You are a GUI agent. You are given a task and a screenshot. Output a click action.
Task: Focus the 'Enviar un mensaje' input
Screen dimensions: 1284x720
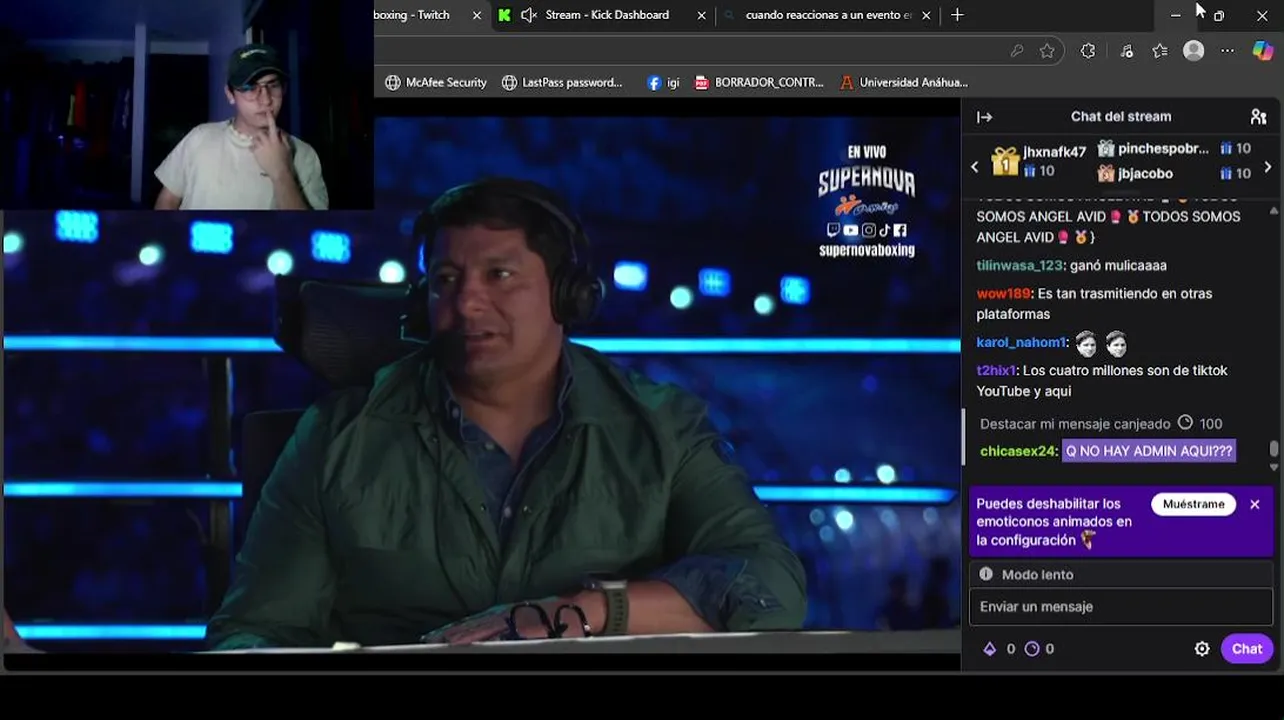click(1120, 607)
